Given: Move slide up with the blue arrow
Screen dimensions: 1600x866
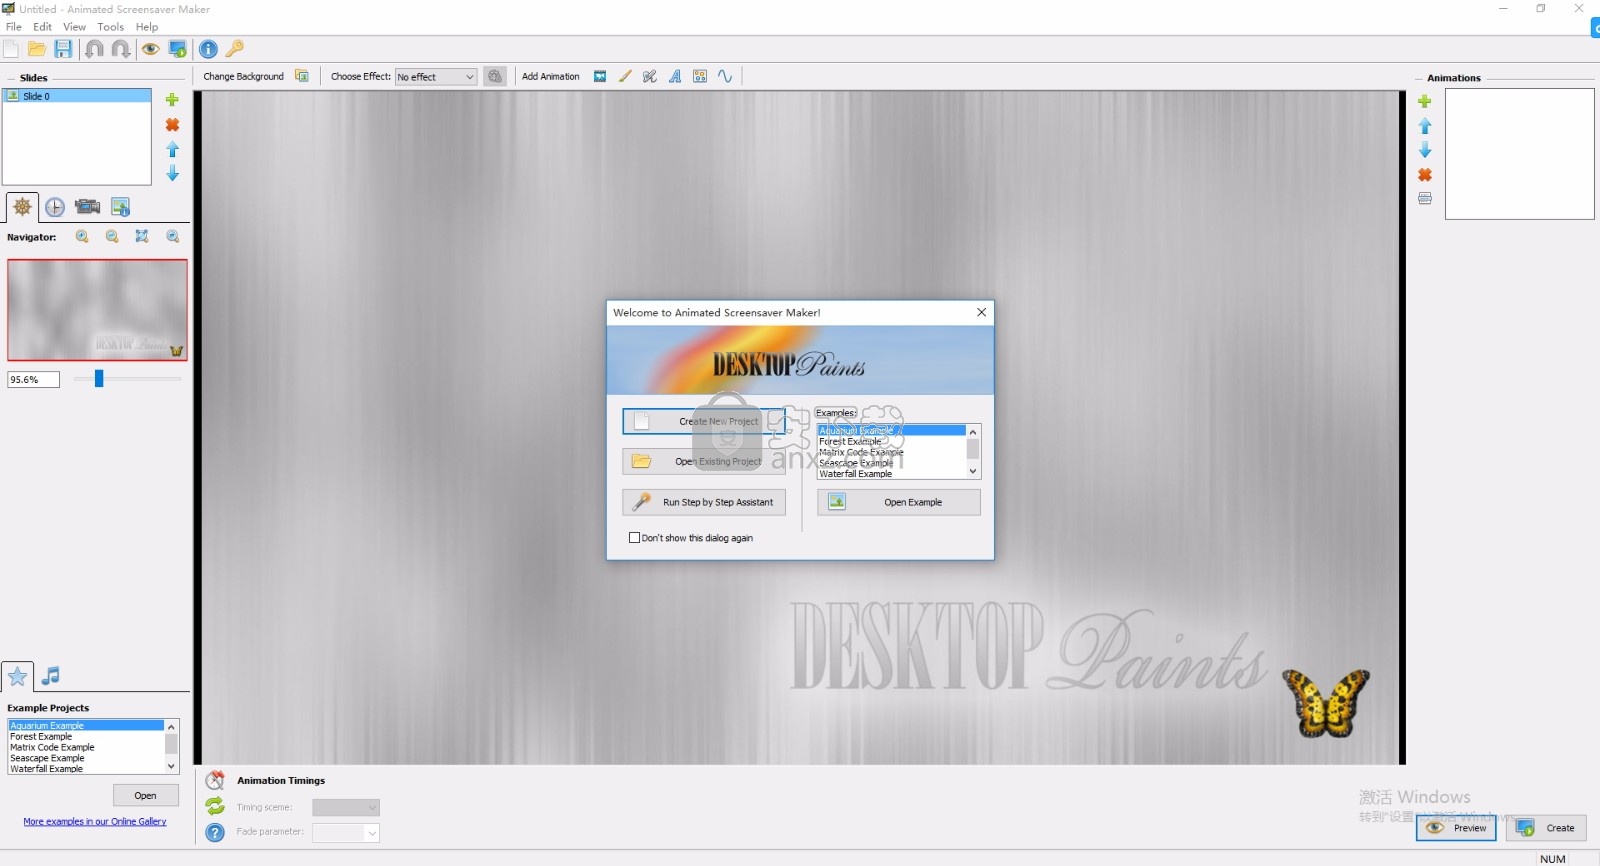Looking at the screenshot, I should click(x=172, y=149).
